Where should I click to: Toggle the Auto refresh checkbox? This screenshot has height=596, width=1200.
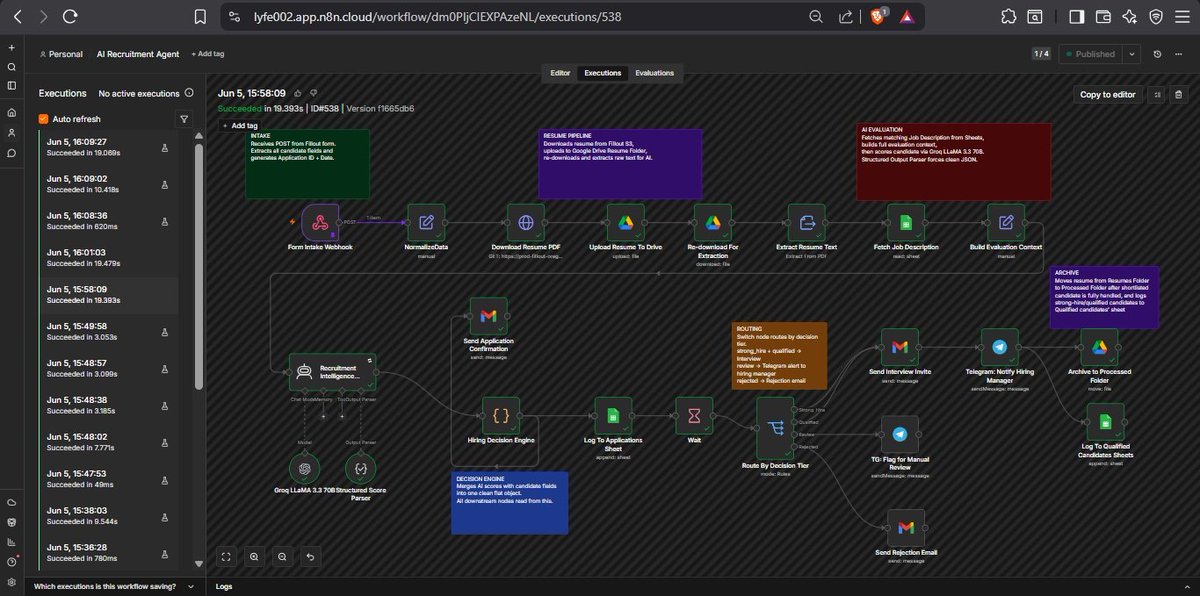point(43,119)
